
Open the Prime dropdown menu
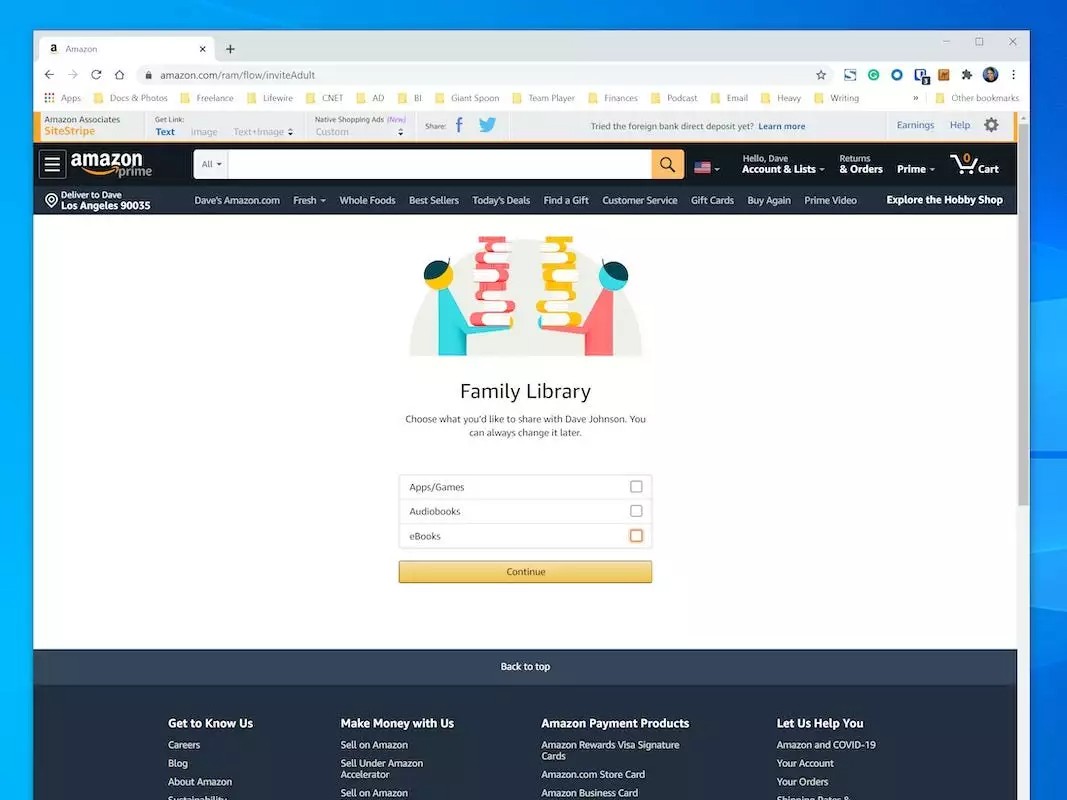915,168
